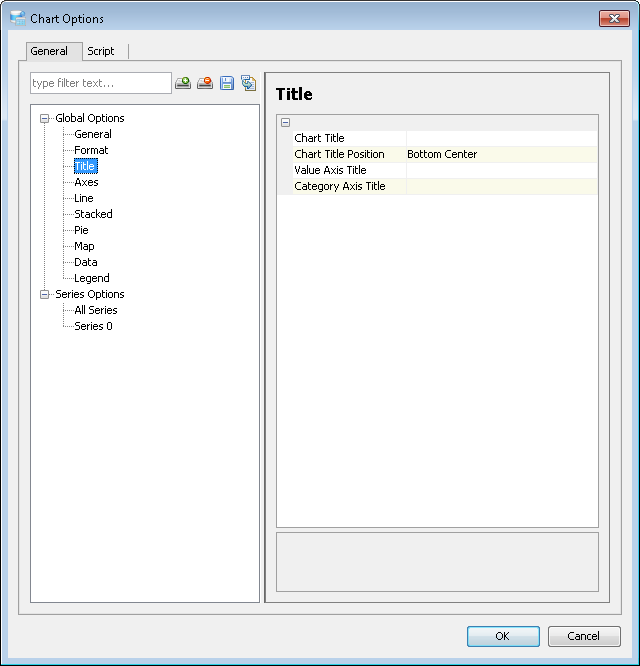Select the Data tree item
This screenshot has width=640, height=666.
tap(85, 262)
